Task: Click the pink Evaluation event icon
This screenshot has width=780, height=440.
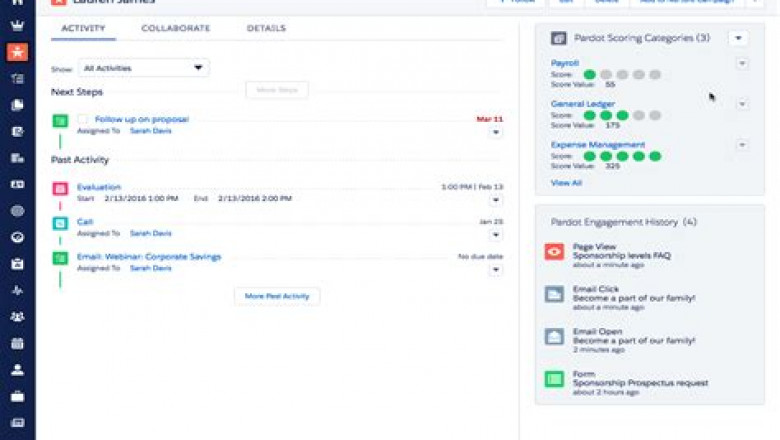Action: [x=60, y=188]
